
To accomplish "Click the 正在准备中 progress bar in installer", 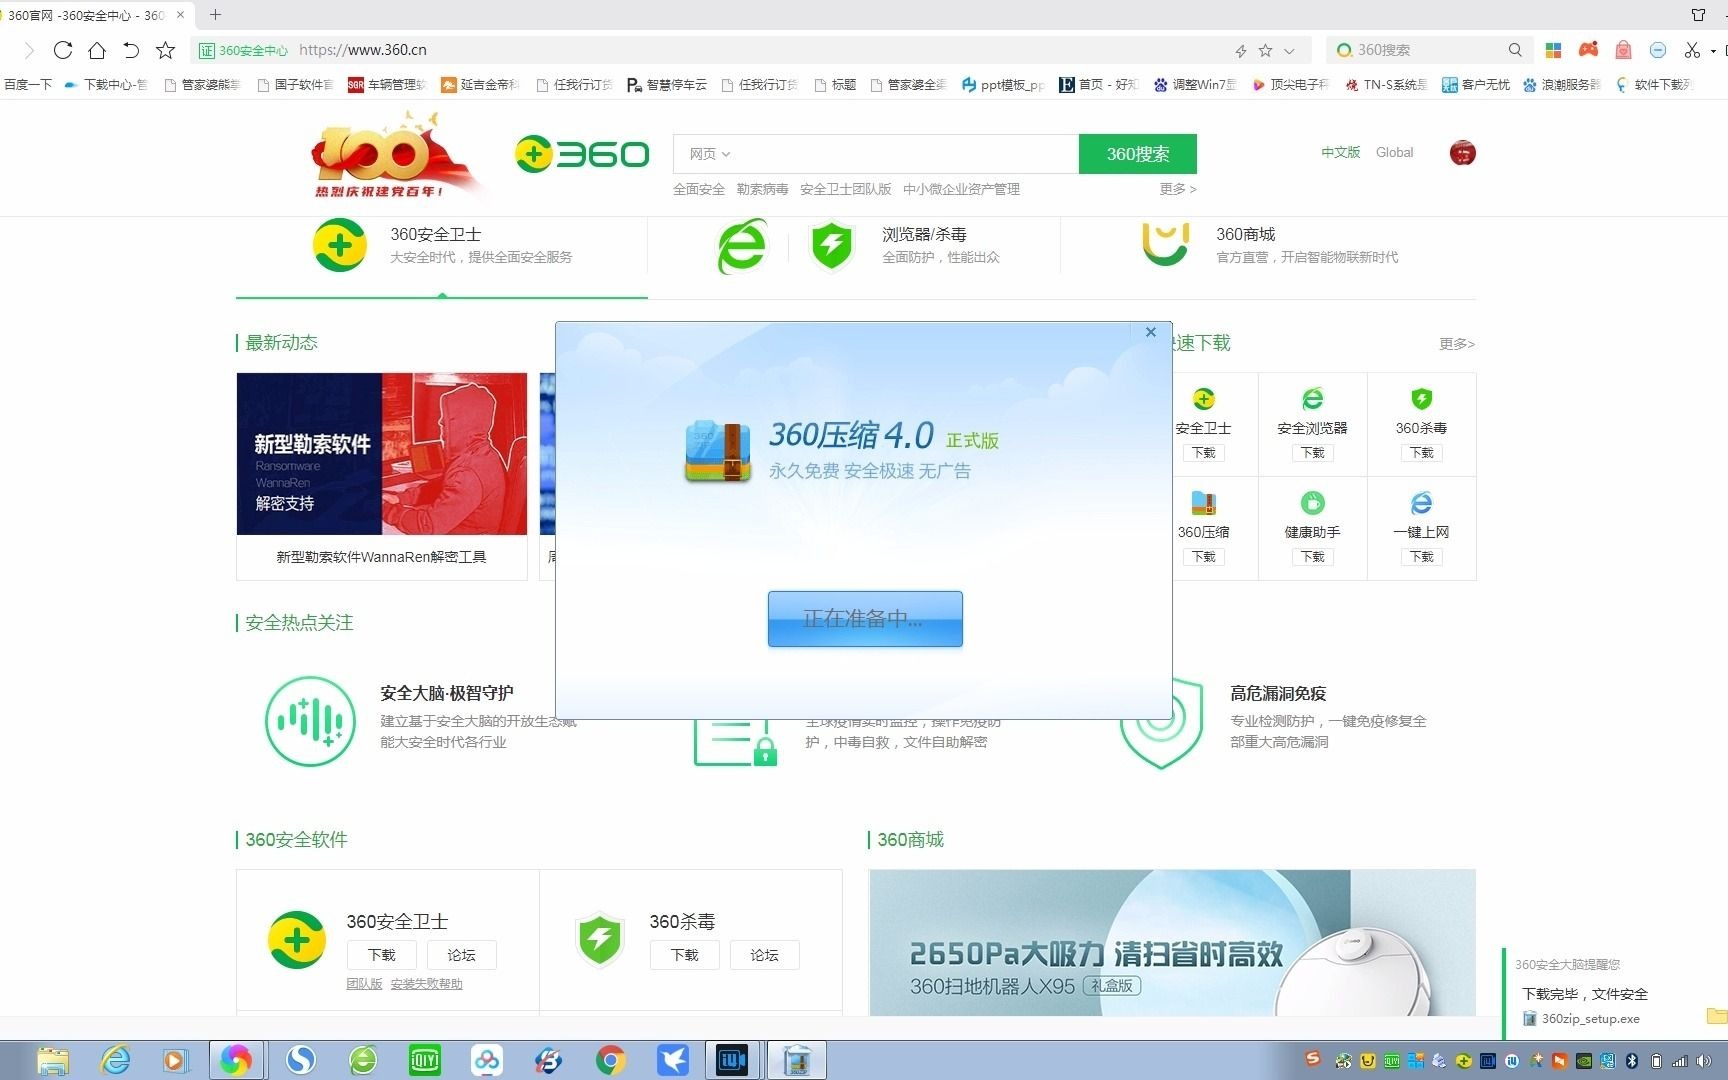I will click(864, 619).
